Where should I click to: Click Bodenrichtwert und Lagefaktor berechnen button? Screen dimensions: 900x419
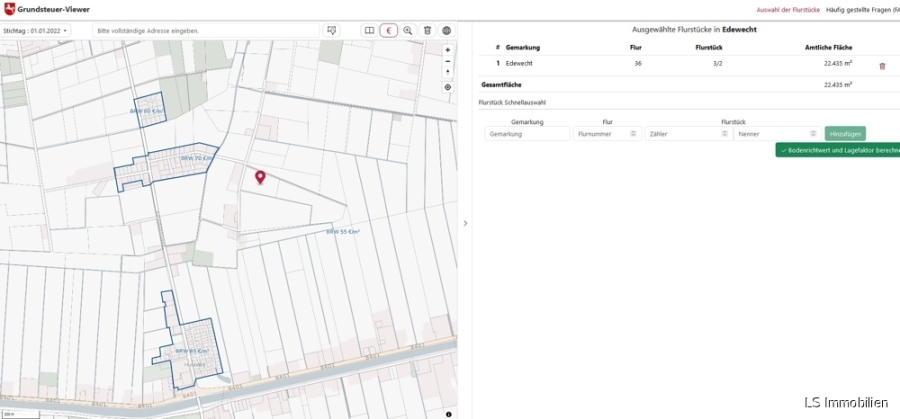(x=838, y=150)
